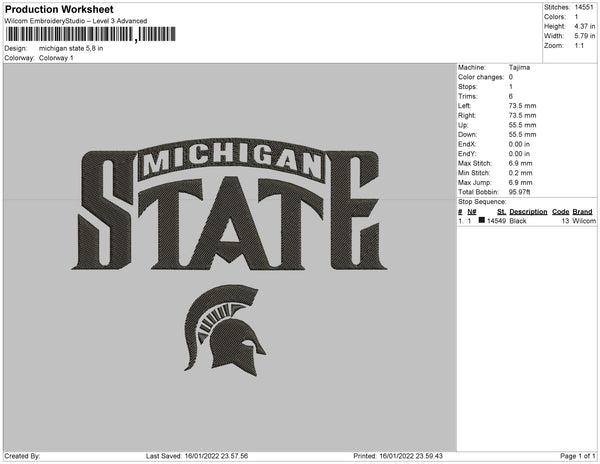Click the EndY value 0.00 in
The height and width of the screenshot is (464, 600).
519,154
